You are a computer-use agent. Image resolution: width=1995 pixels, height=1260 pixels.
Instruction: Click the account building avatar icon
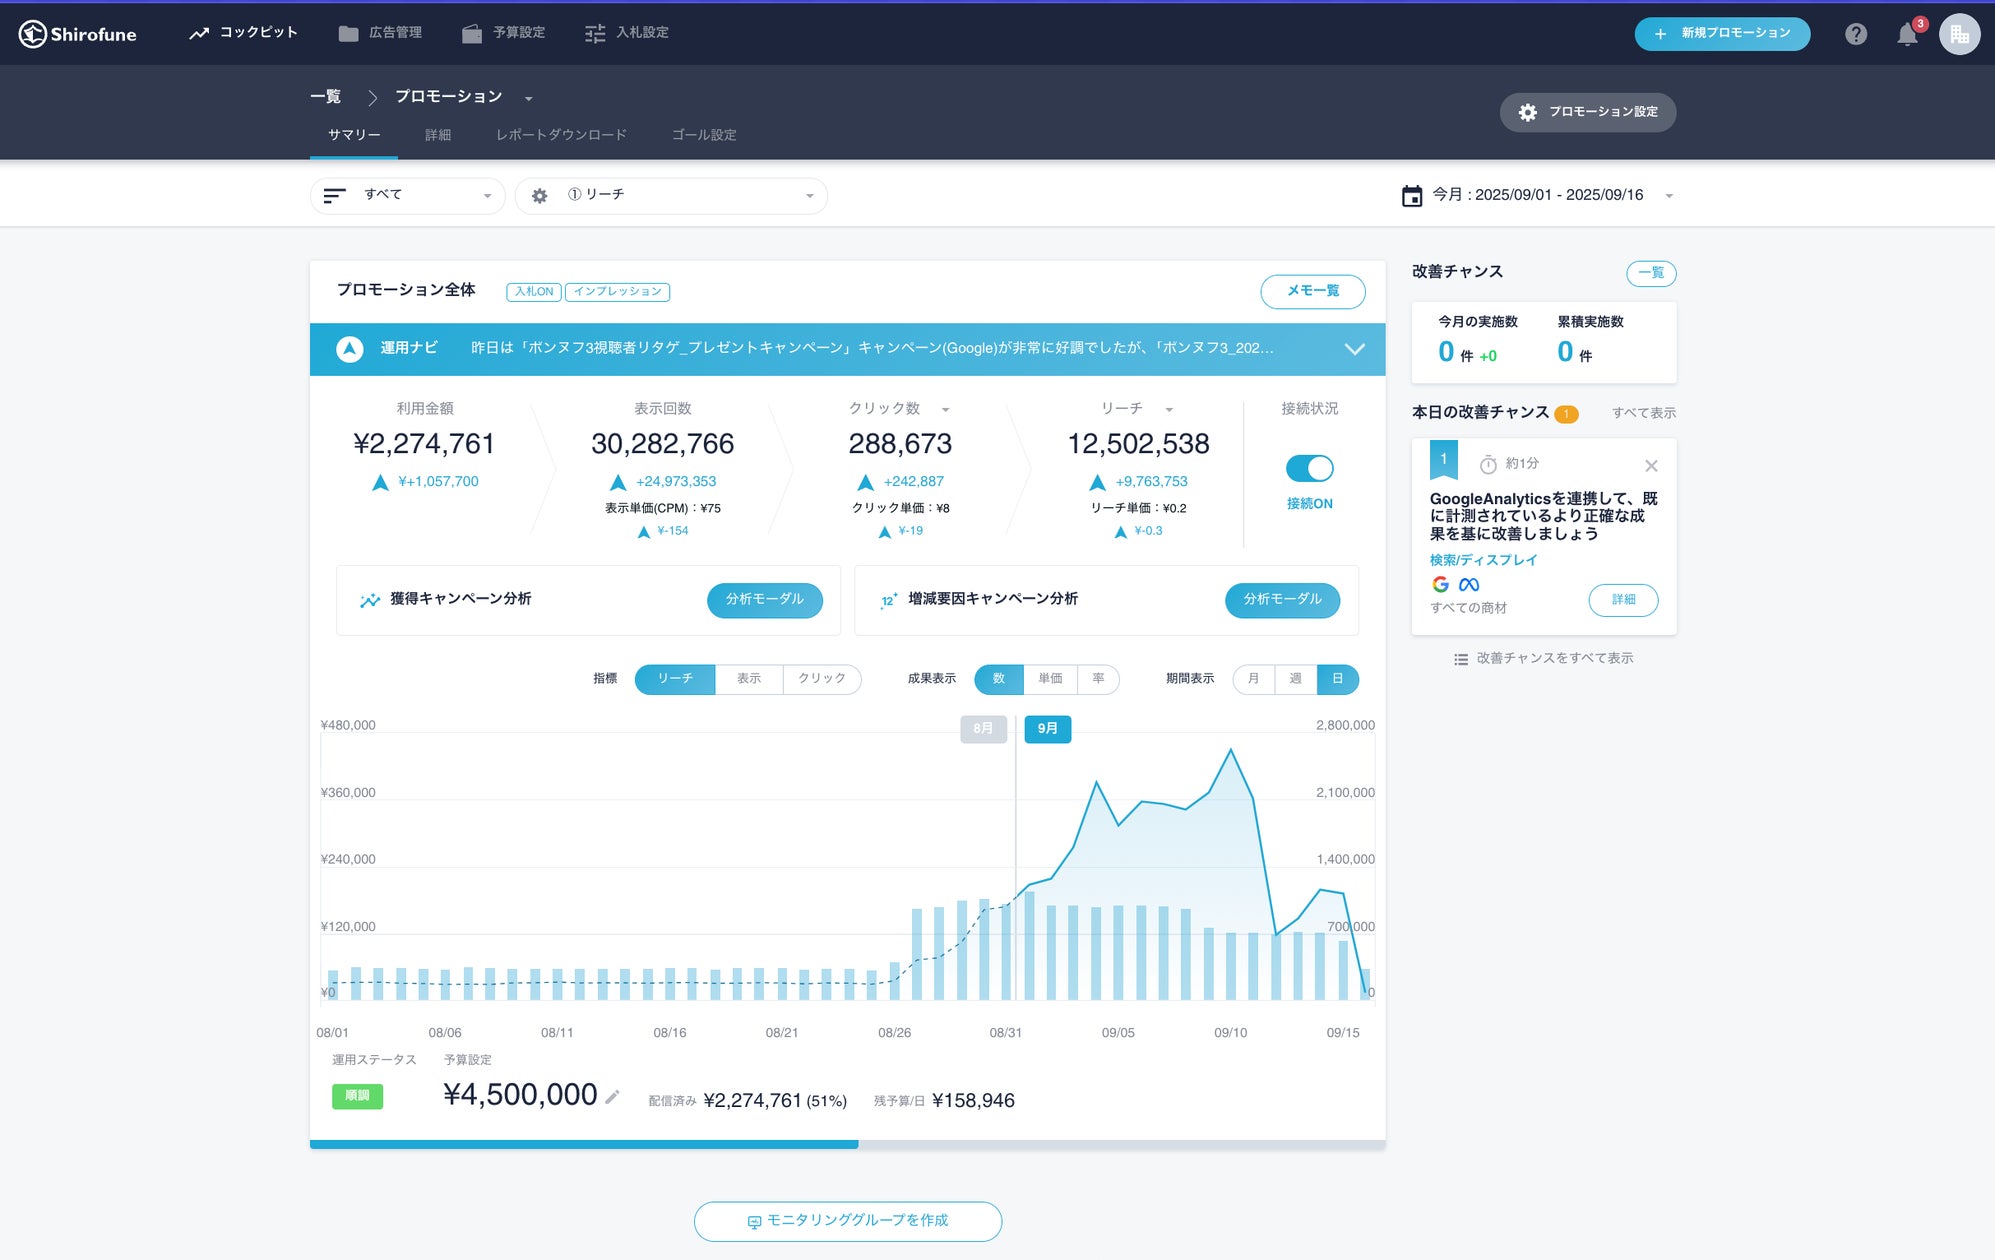coord(1959,34)
